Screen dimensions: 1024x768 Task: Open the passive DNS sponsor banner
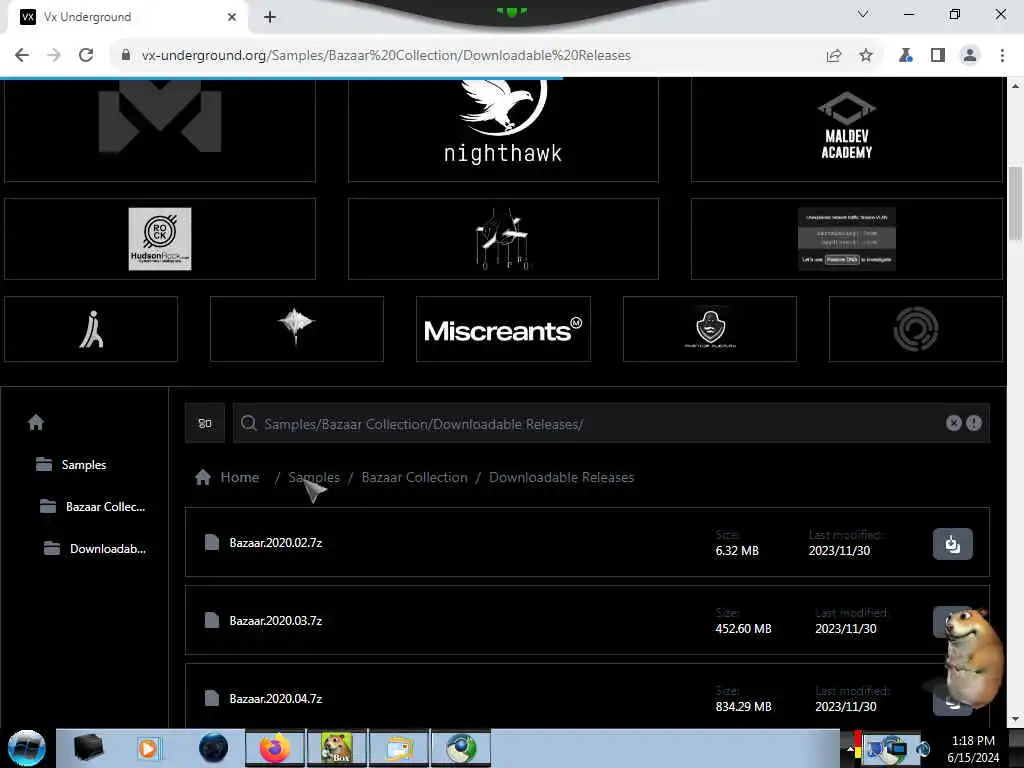point(846,239)
